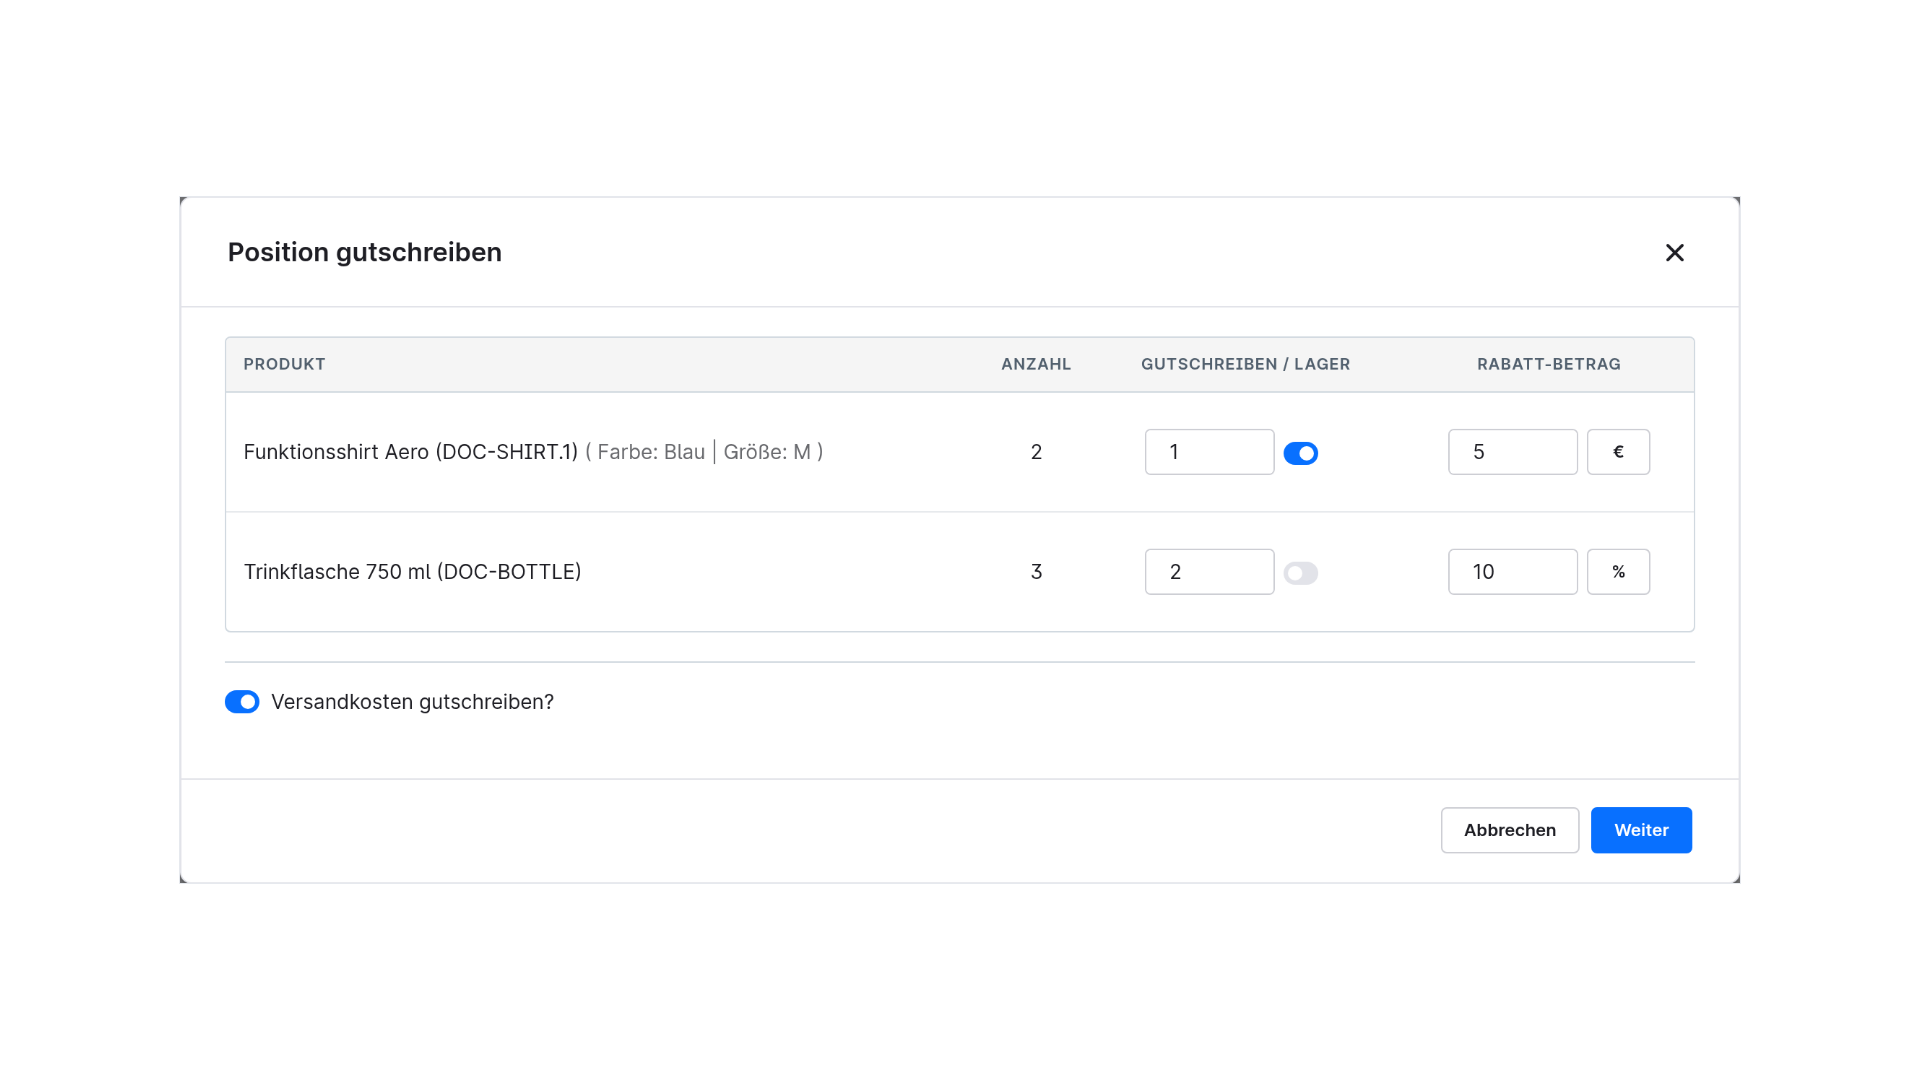Viewport: 1920px width, 1080px height.
Task: Click credit quantity field for Funktionsshirt Aero
Action: pyautogui.click(x=1209, y=452)
